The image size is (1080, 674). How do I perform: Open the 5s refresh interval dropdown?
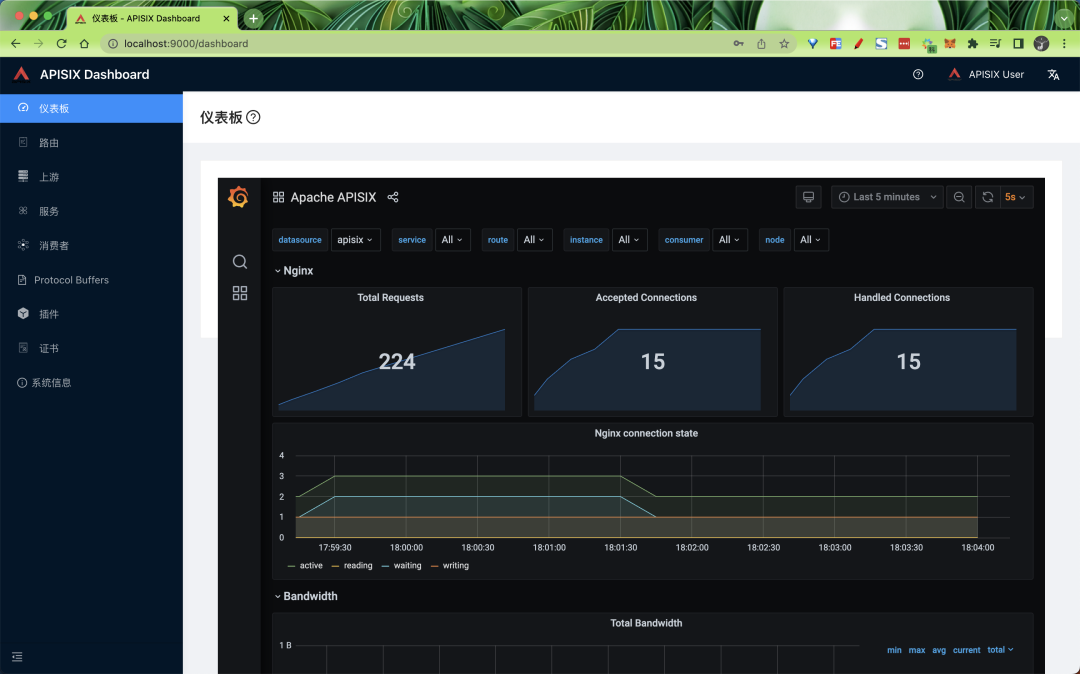point(1016,197)
